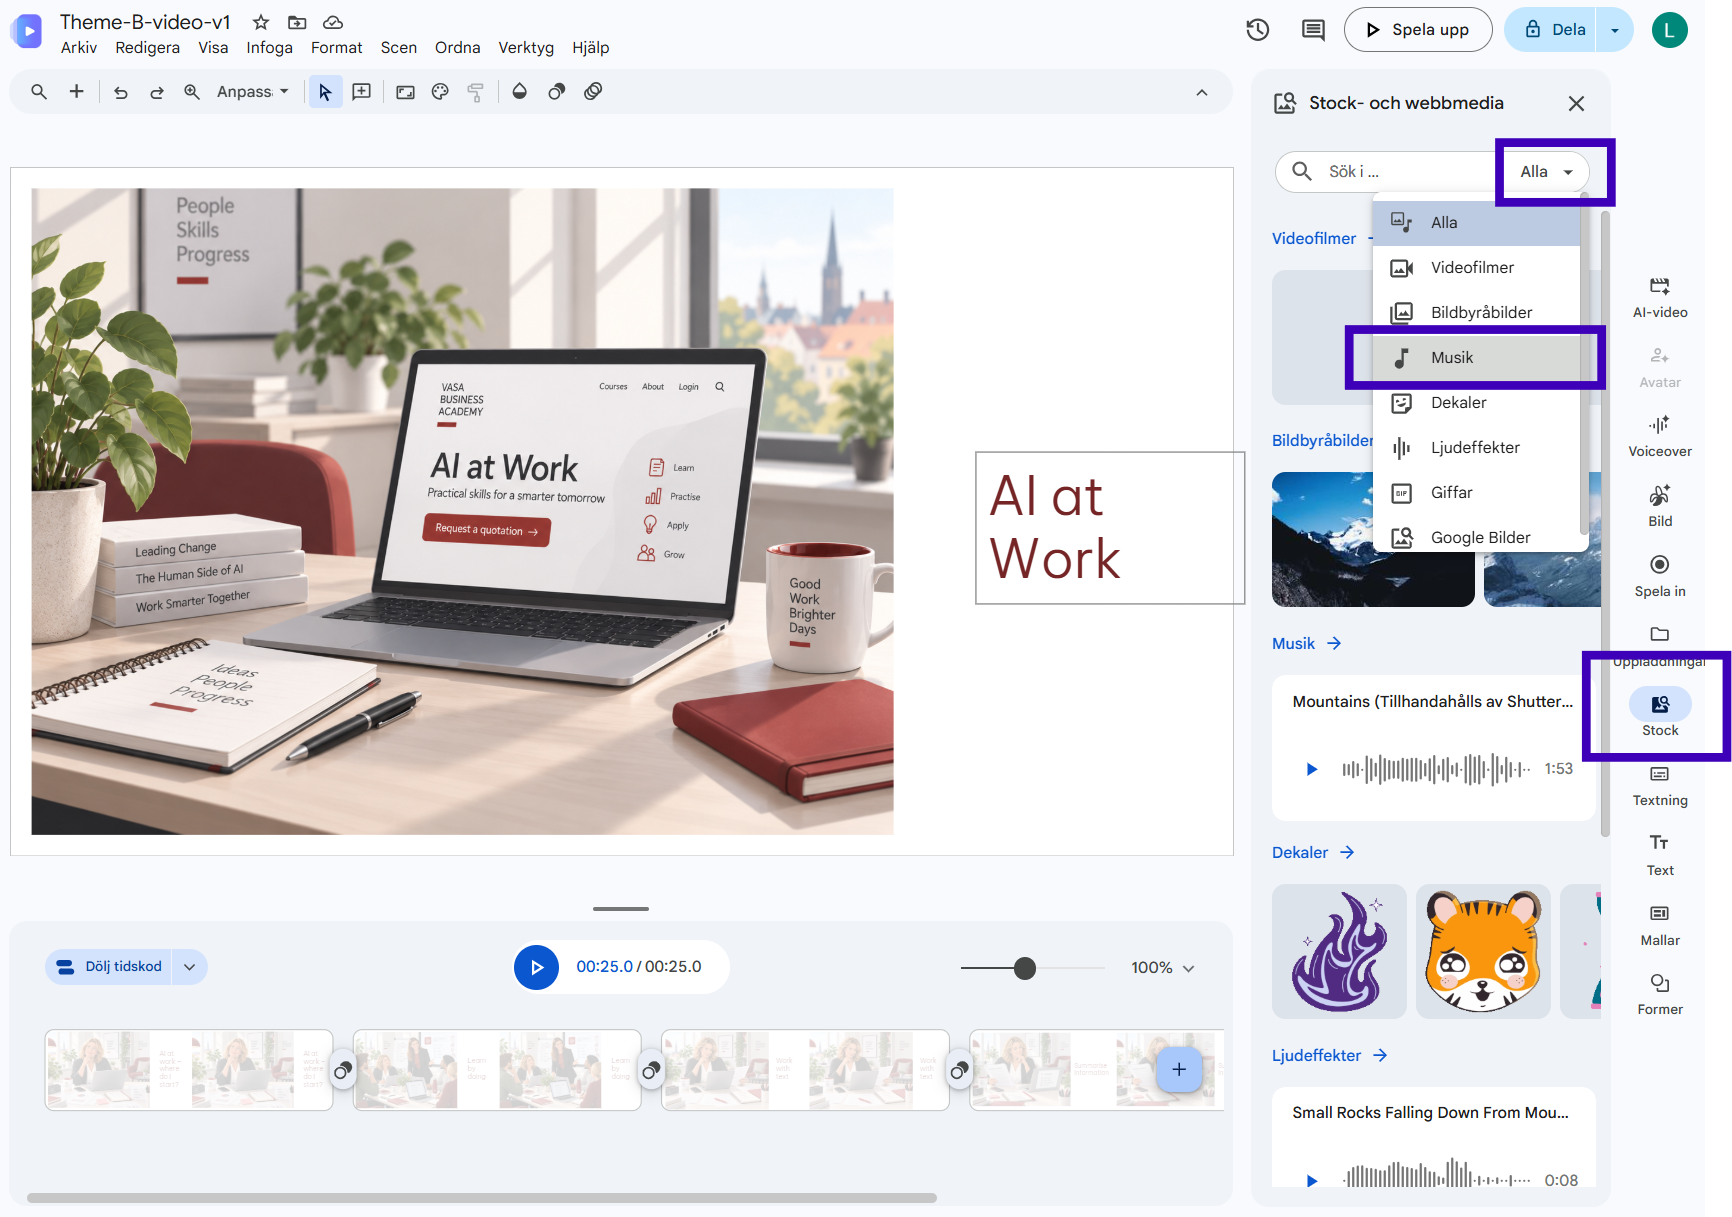This screenshot has height=1217, width=1732.
Task: Open the Former shapes panel
Action: [1659, 995]
